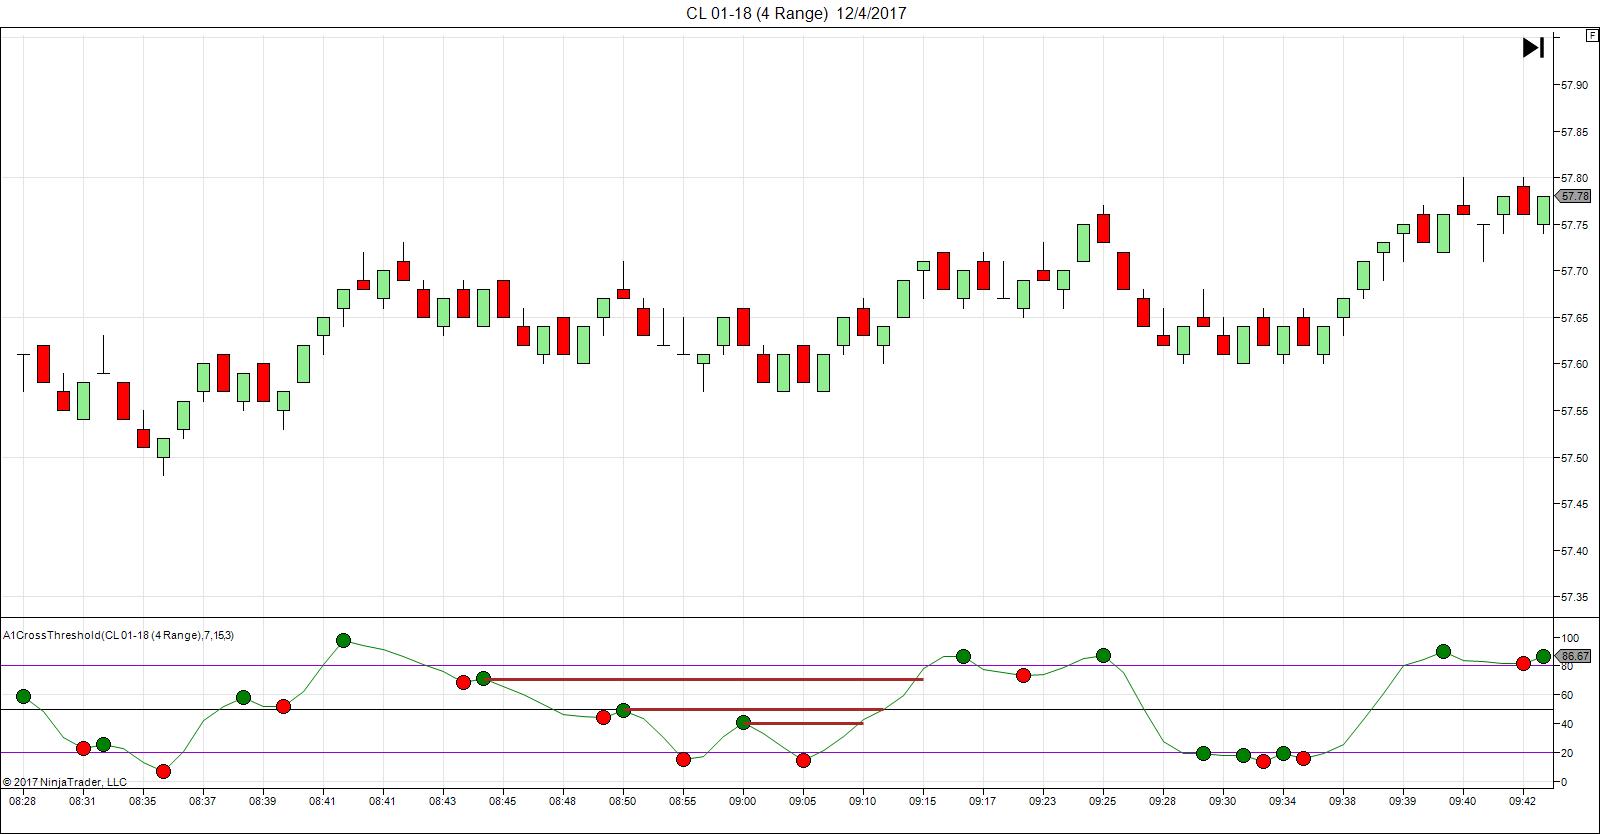Click the 09:25 time axis label

point(1103,801)
